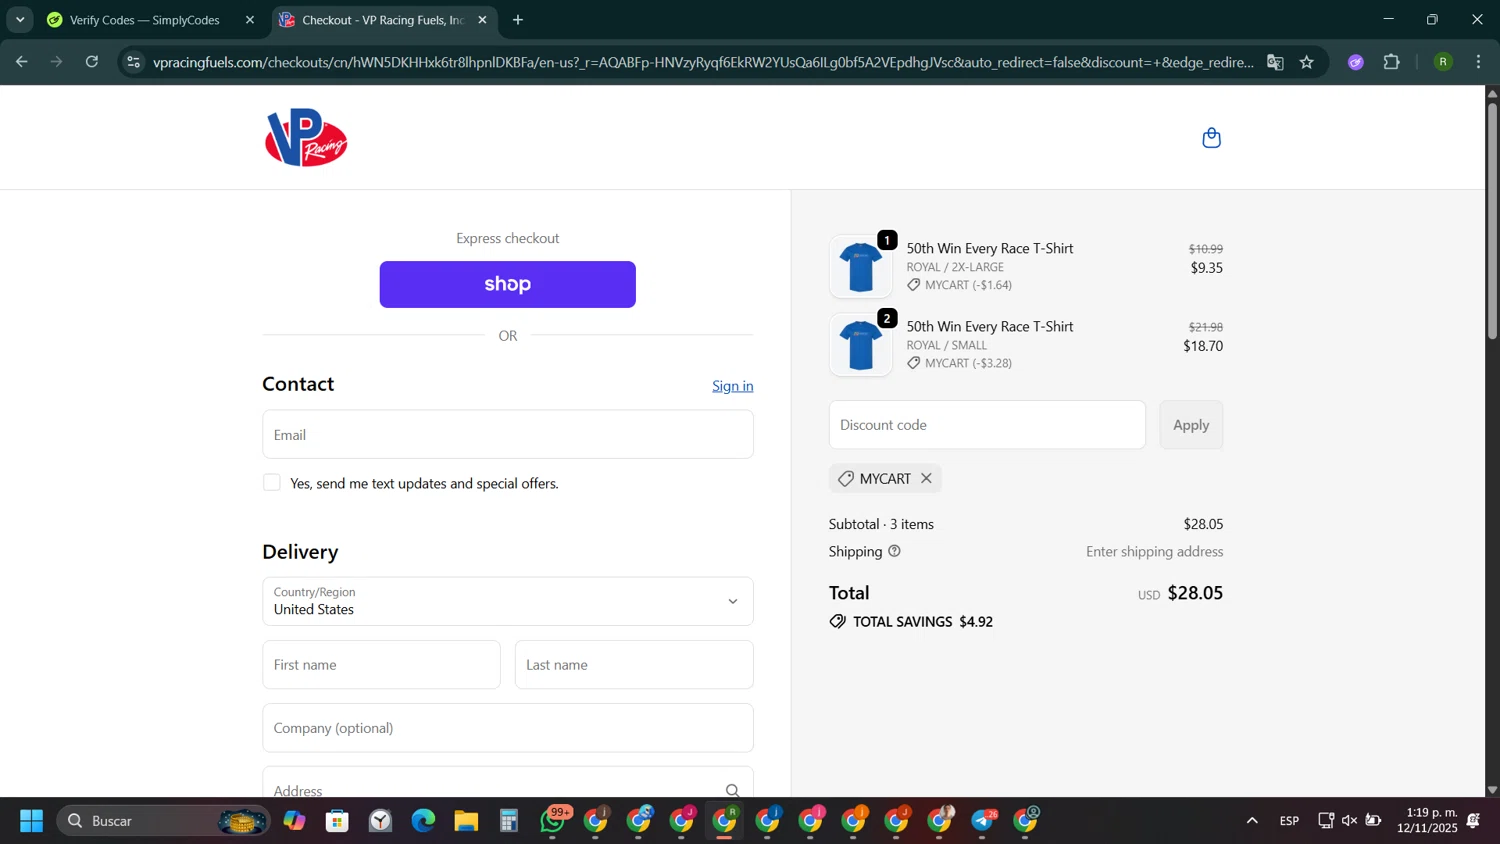Open the notifications bell icon
Image resolution: width=1500 pixels, height=844 pixels.
coord(1474,821)
